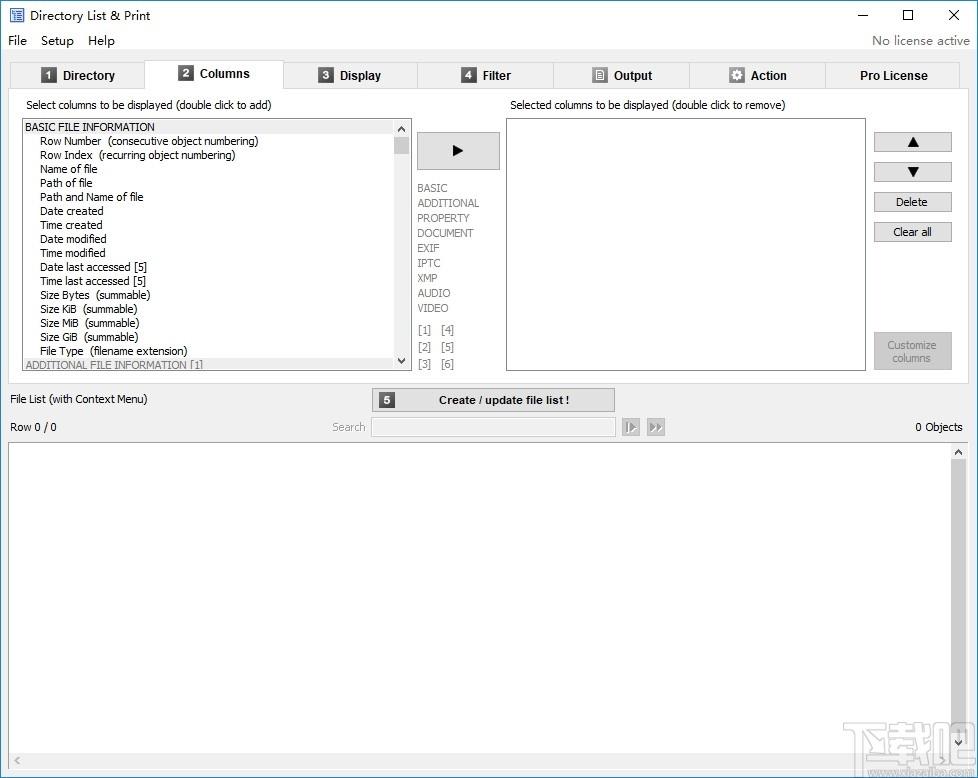This screenshot has width=978, height=778.
Task: Open the Display tab
Action: [x=350, y=75]
